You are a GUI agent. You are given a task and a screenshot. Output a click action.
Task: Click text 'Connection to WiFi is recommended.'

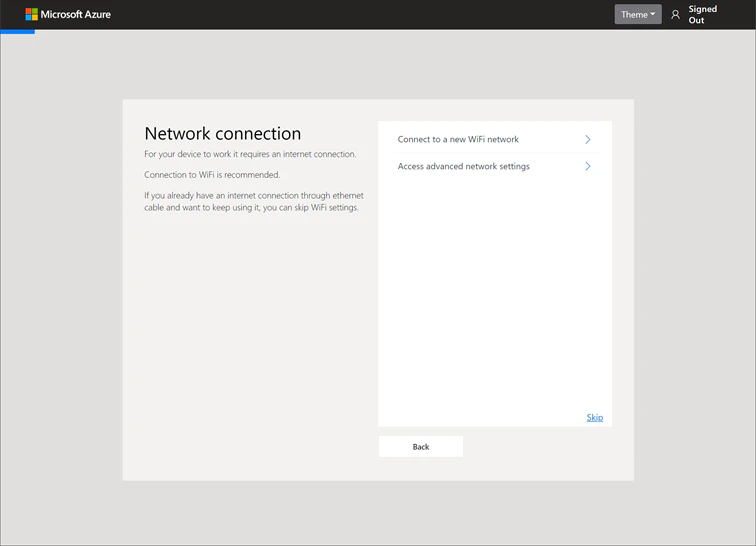click(212, 175)
